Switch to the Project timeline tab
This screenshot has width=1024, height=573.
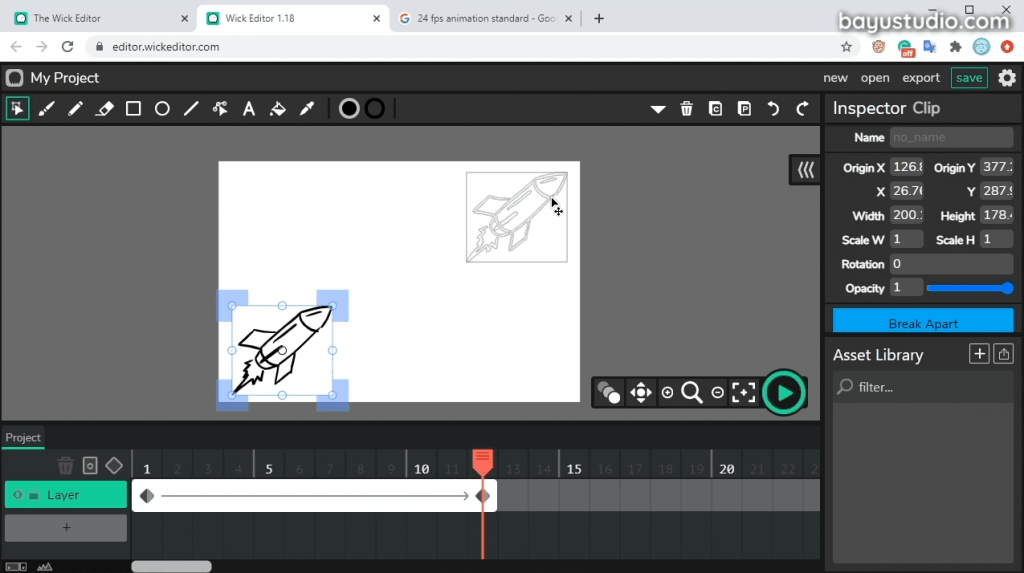tap(23, 438)
